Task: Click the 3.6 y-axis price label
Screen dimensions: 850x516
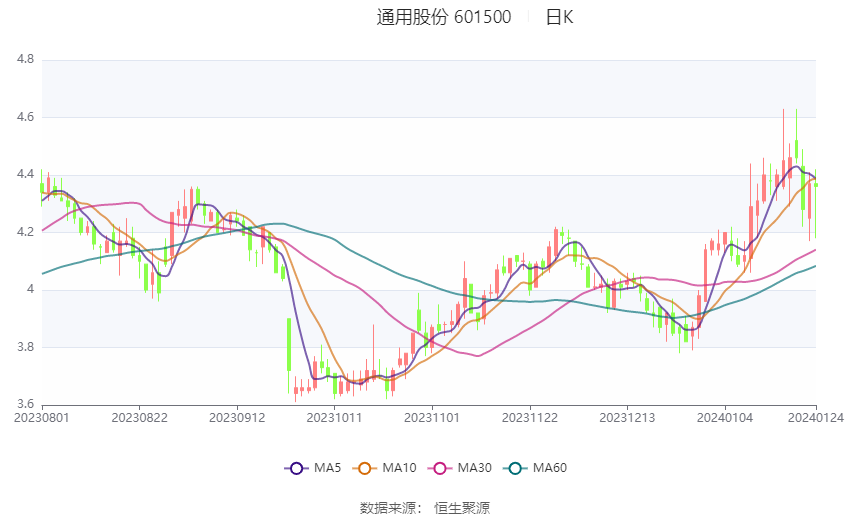Action: click(25, 404)
